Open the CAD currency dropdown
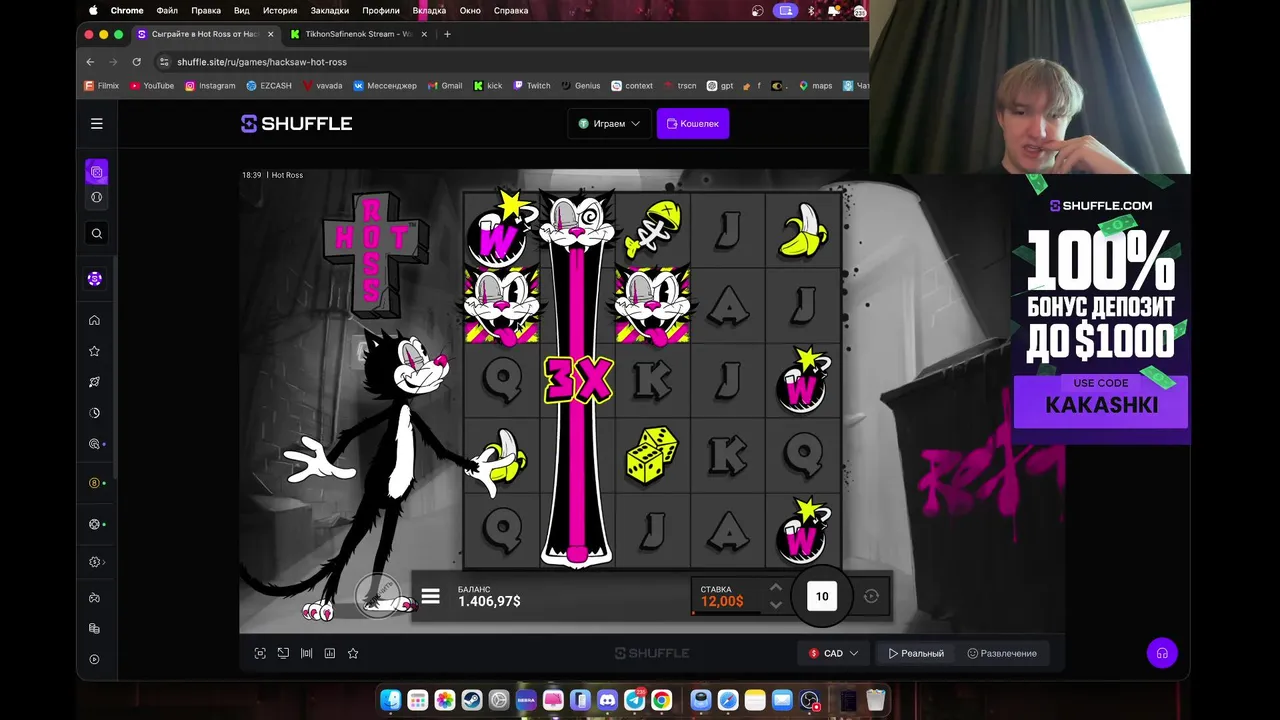Viewport: 1280px width, 720px height. tap(833, 653)
